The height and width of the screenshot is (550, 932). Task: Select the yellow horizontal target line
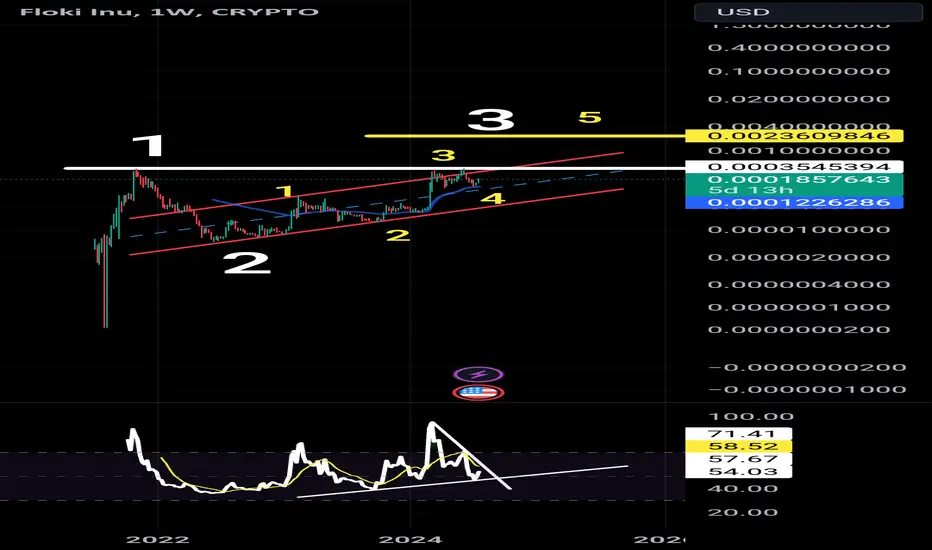[525, 136]
